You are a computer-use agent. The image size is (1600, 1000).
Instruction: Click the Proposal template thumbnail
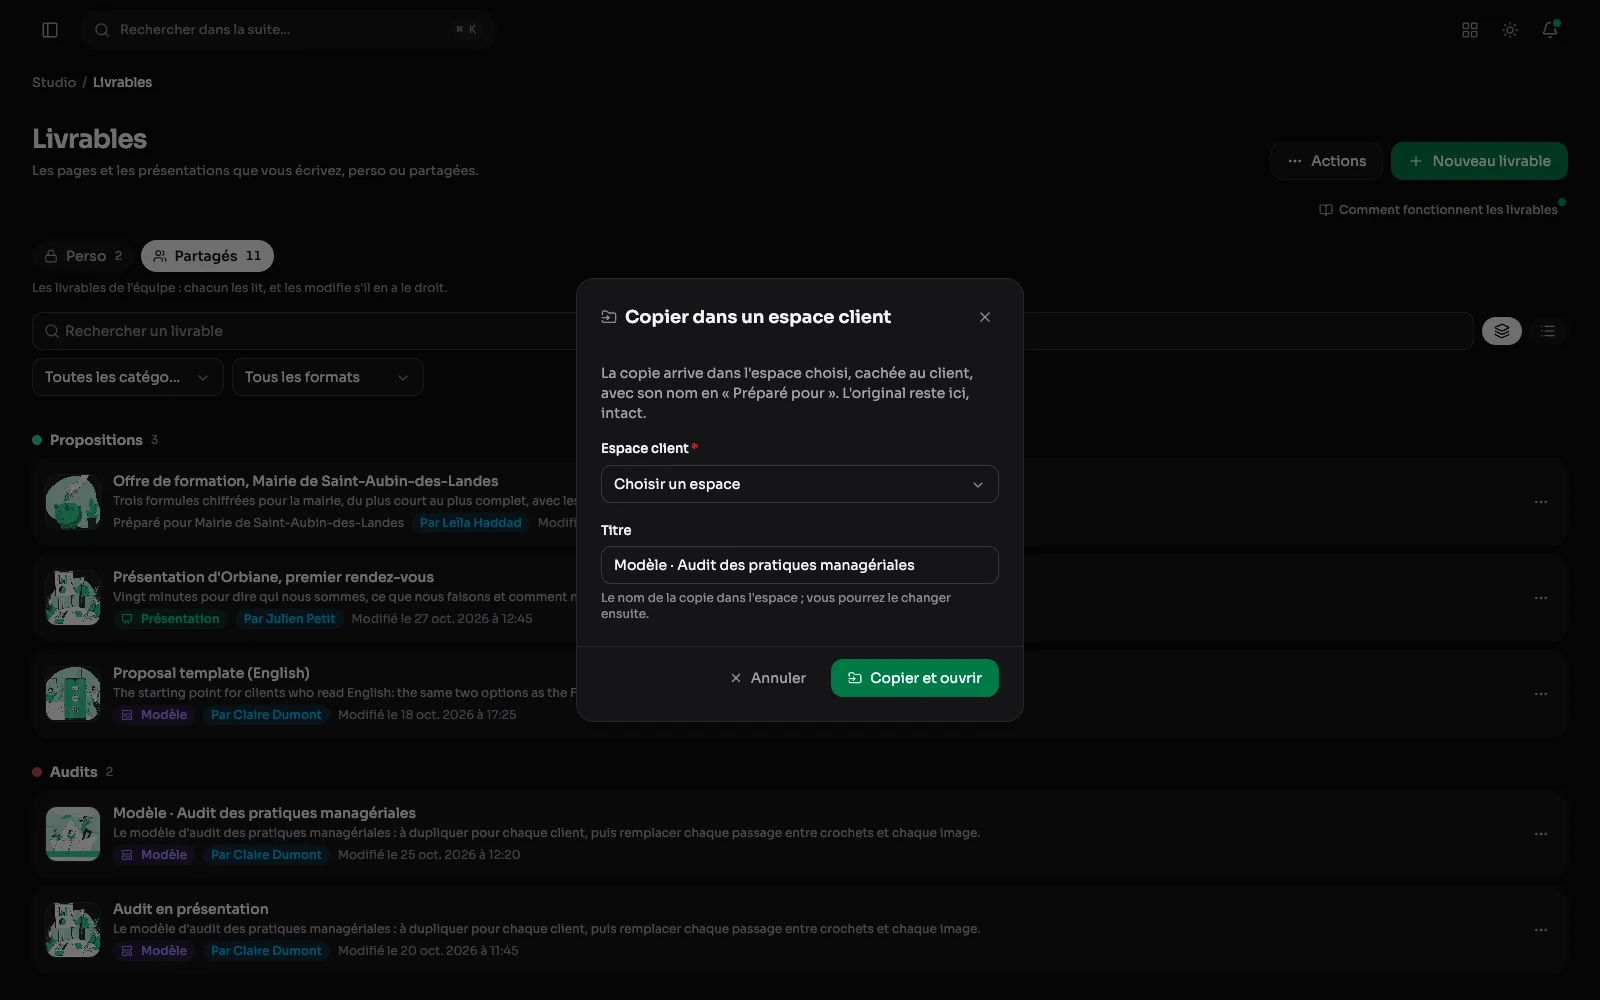pos(73,694)
